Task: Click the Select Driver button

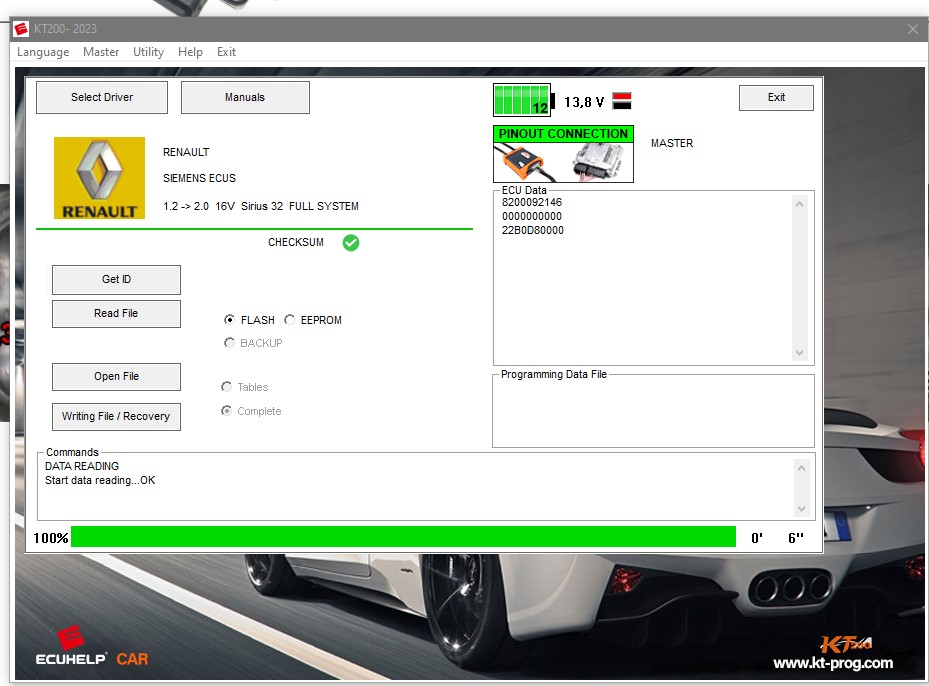Action: pos(101,97)
